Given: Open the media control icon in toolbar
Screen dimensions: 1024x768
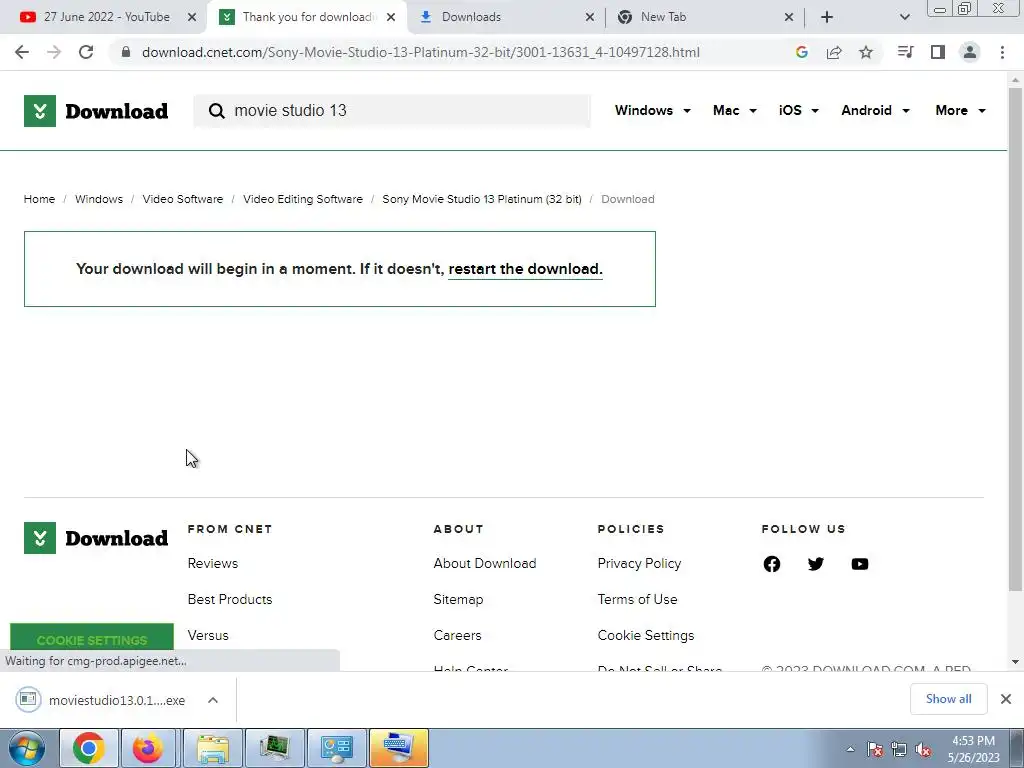Looking at the screenshot, I should pos(905,52).
